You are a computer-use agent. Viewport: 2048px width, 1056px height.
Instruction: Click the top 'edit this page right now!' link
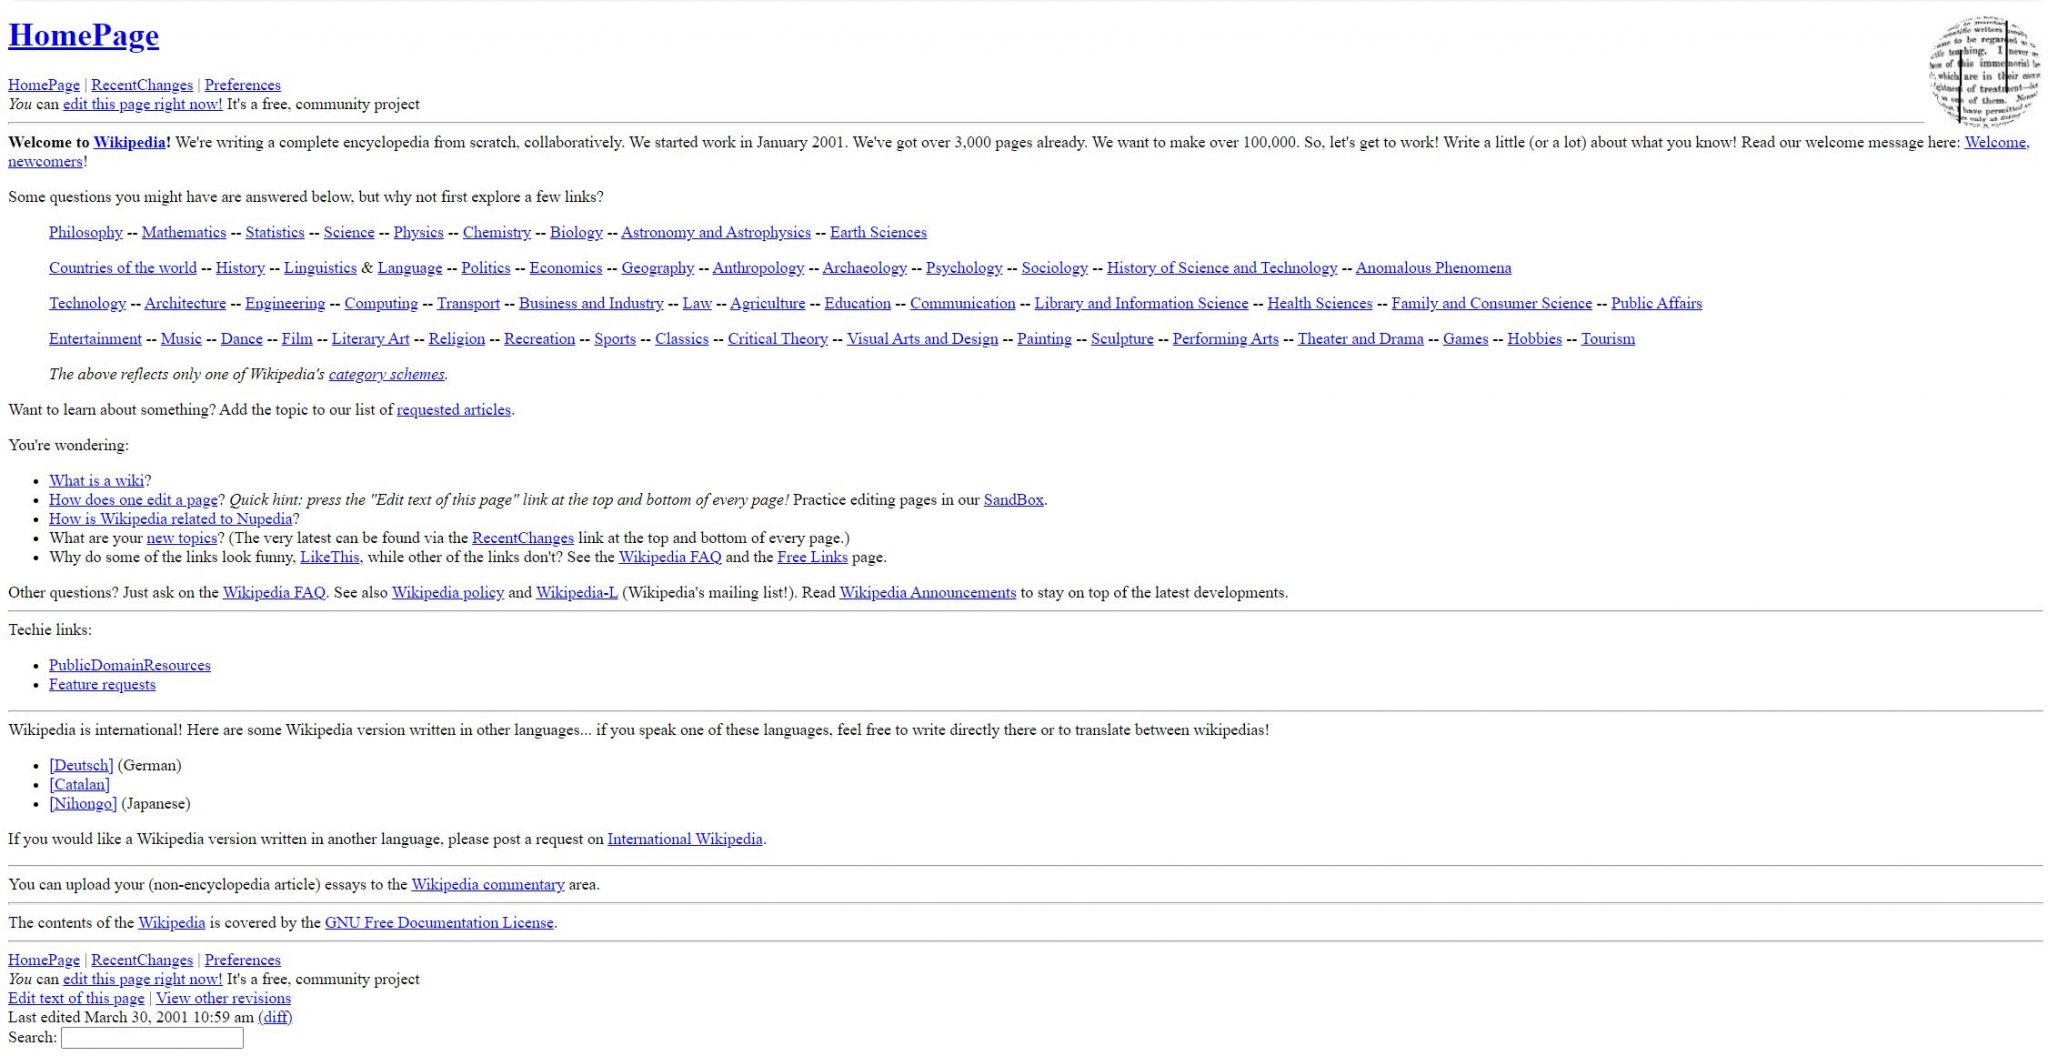tap(143, 104)
